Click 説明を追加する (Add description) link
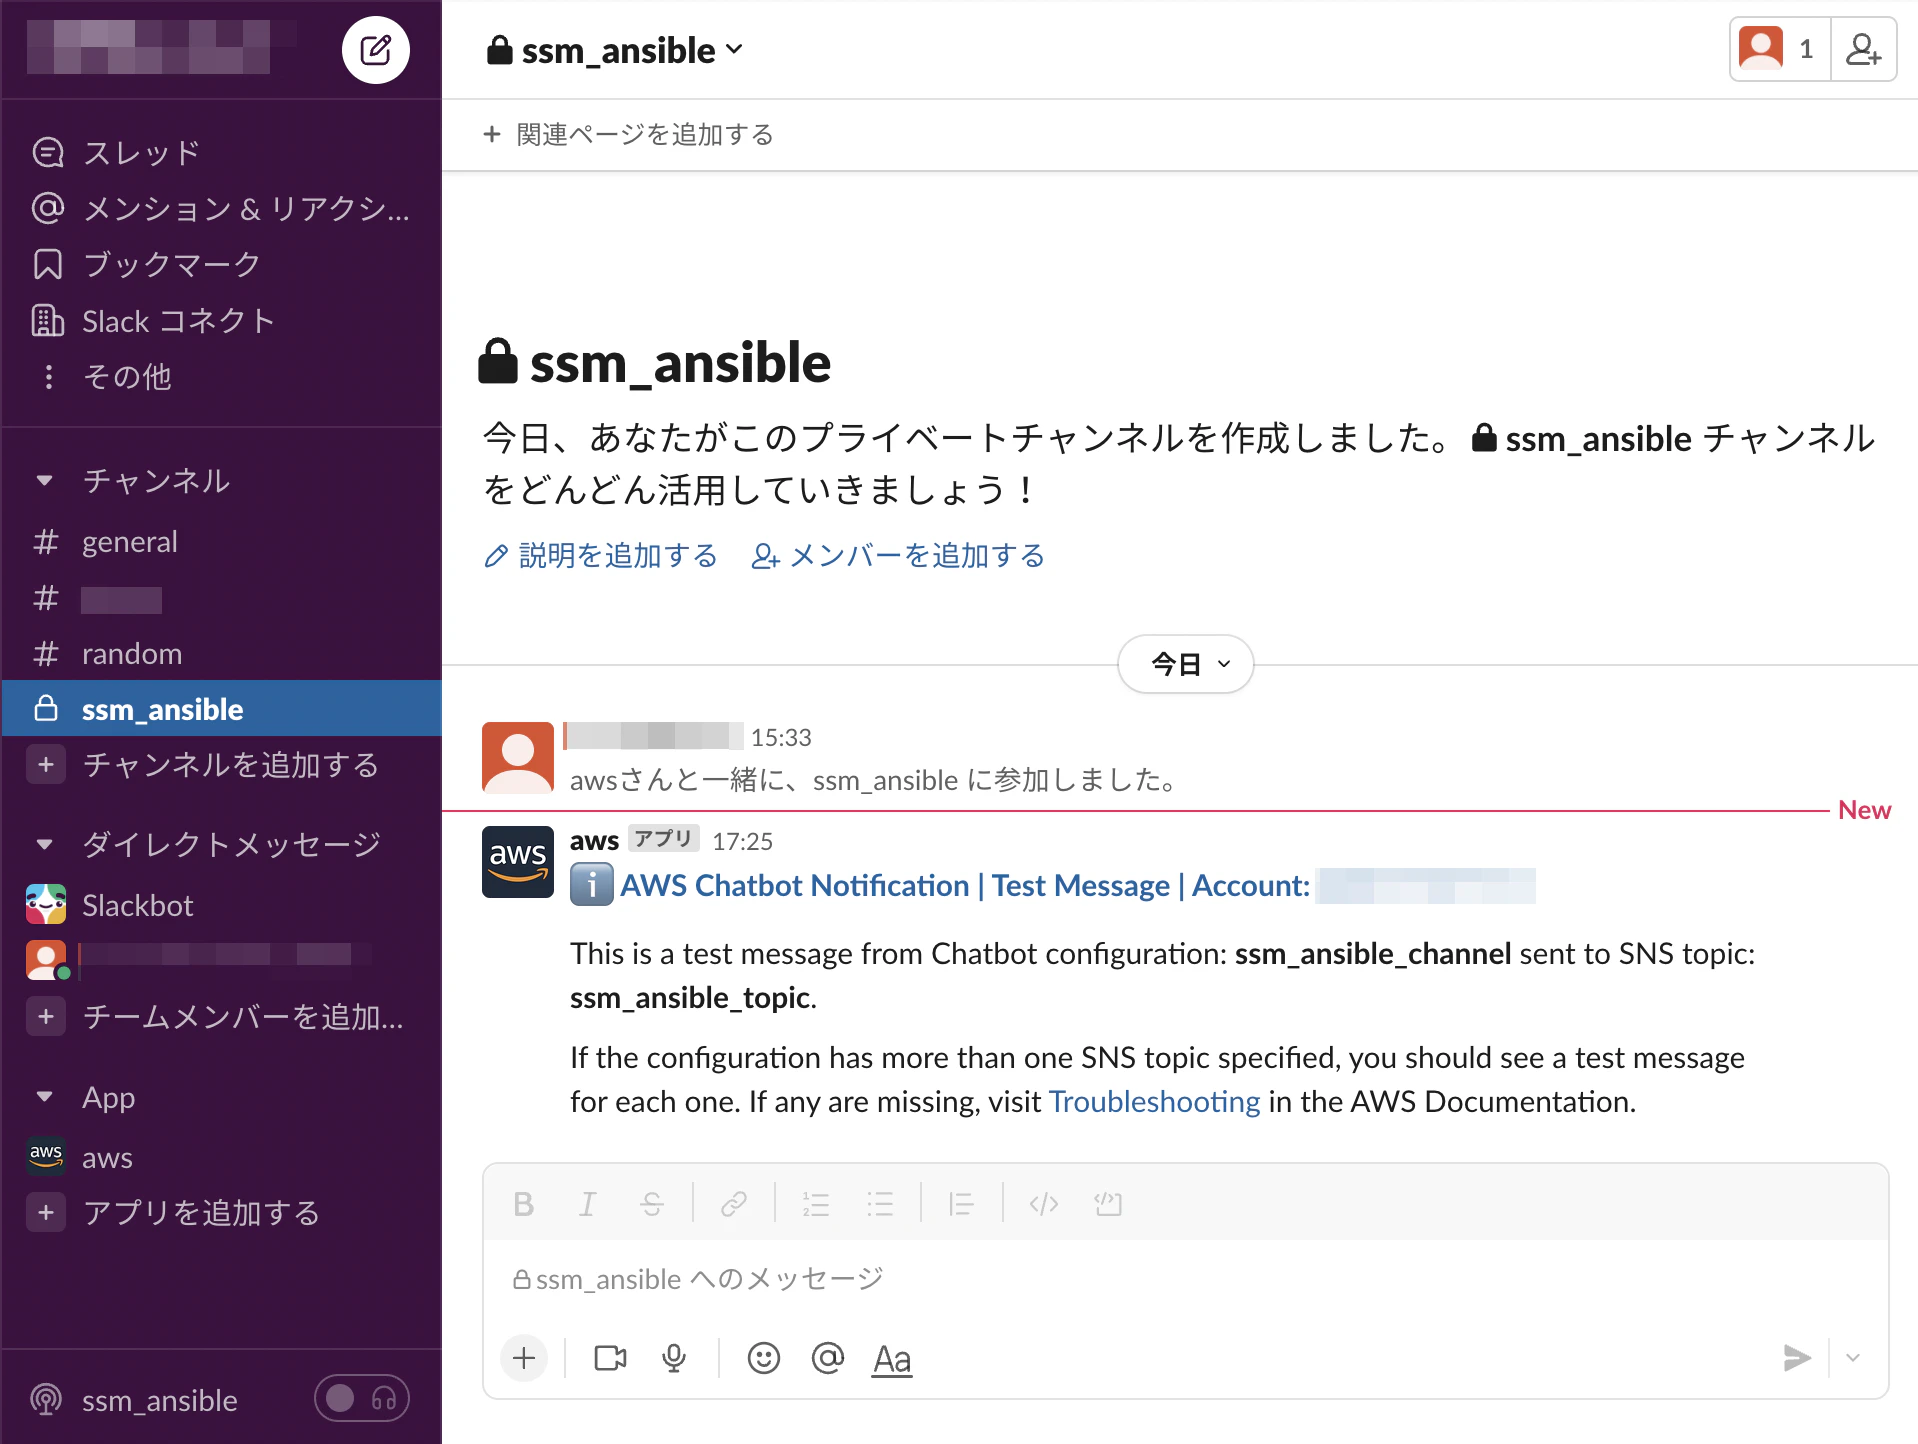The width and height of the screenshot is (1918, 1444). tap(601, 555)
